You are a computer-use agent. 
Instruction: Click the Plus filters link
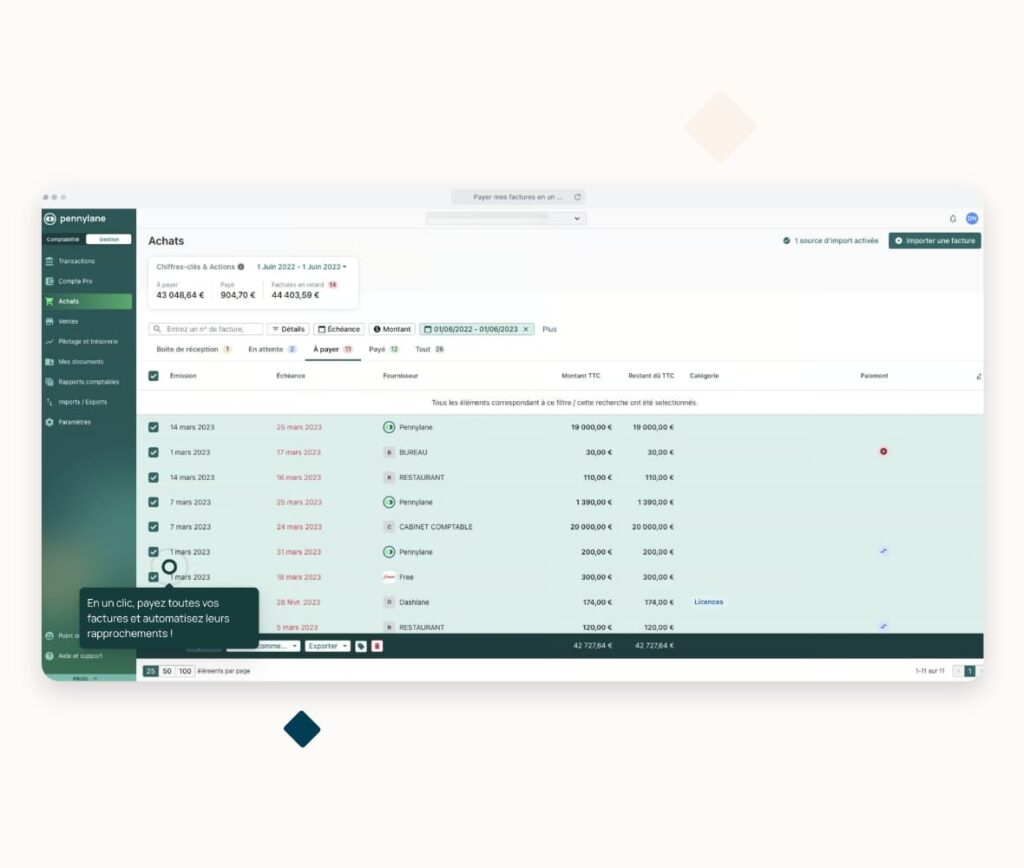pos(549,329)
